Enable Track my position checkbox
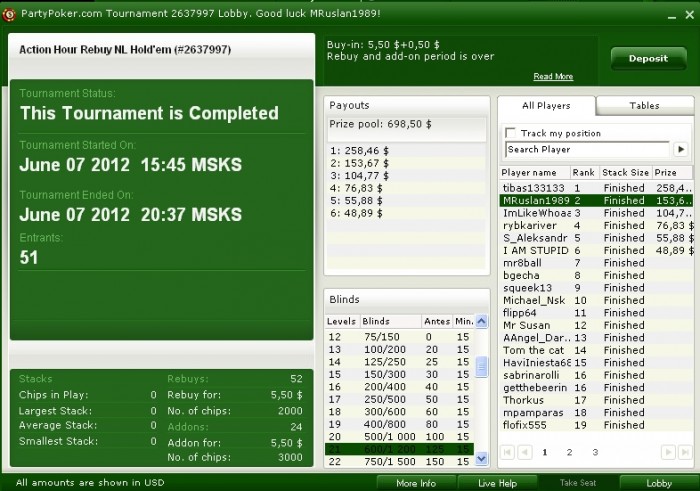Viewport: 700px width, 491px height. (510, 133)
